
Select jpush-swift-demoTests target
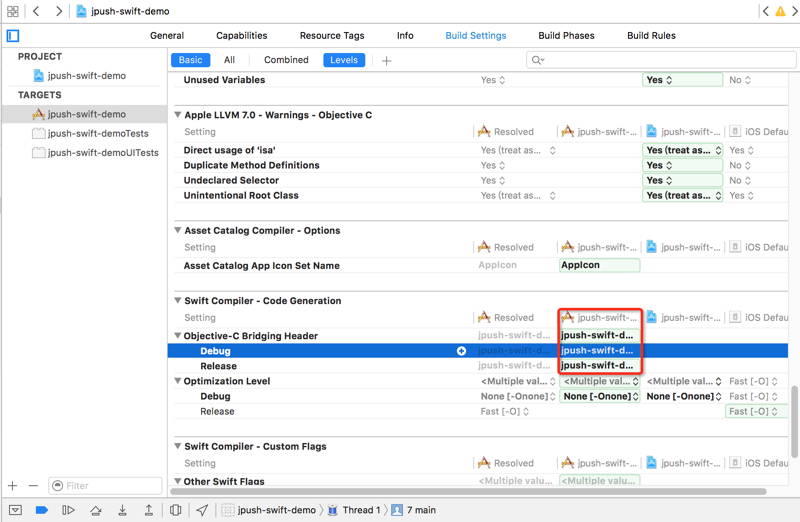90,134
